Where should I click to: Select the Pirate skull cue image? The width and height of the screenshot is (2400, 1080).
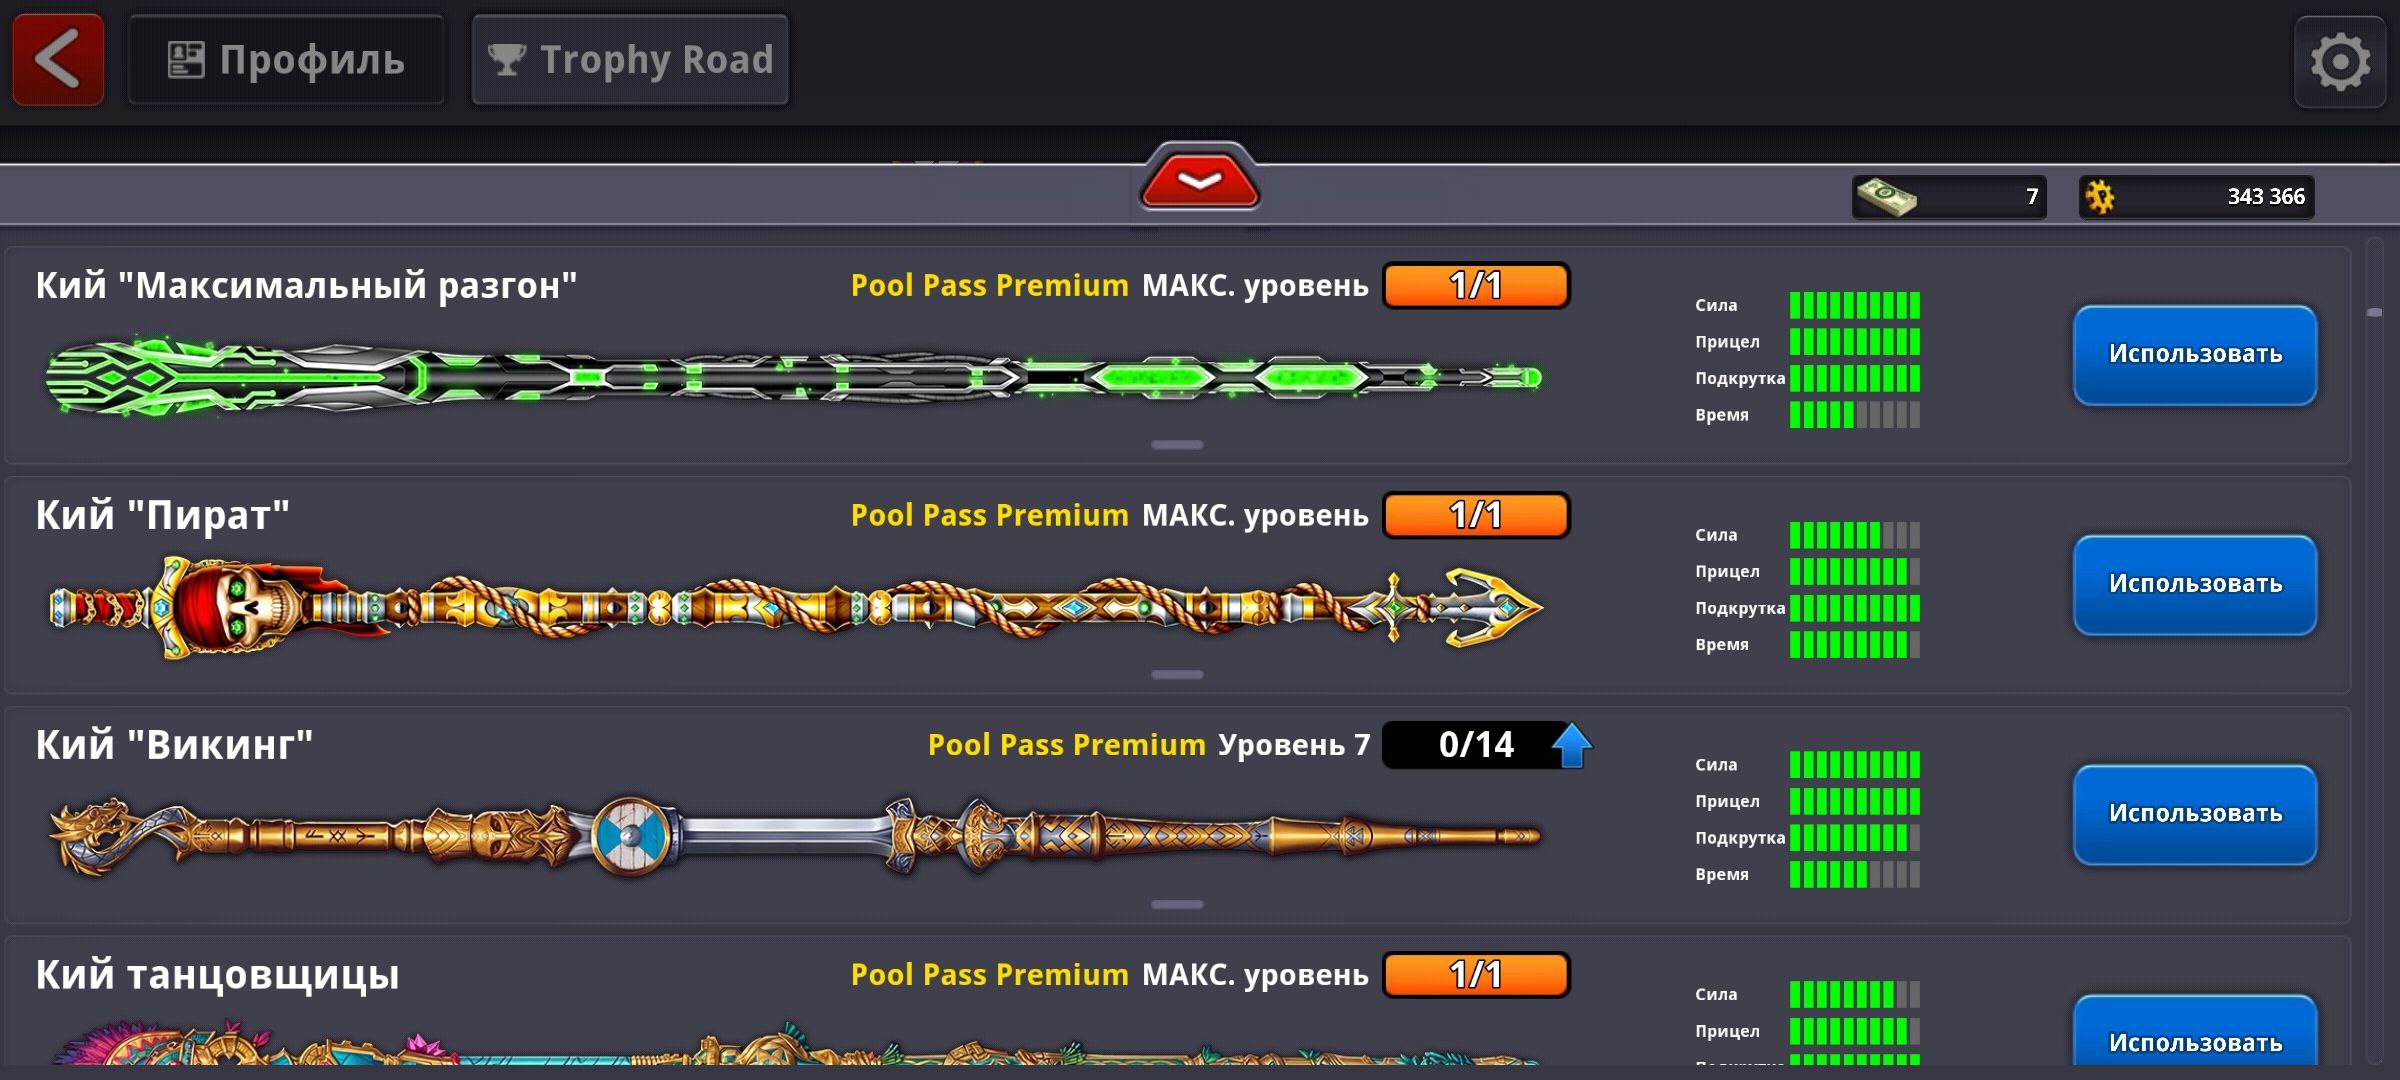tap(795, 607)
